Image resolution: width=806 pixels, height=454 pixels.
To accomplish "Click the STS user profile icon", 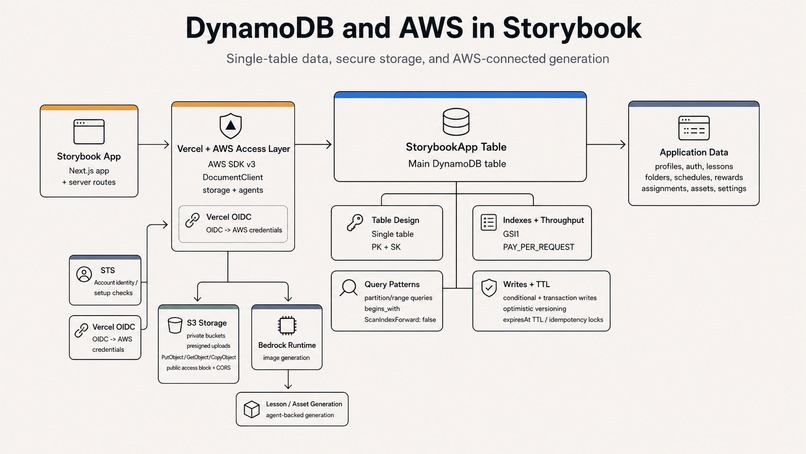I will coord(84,274).
